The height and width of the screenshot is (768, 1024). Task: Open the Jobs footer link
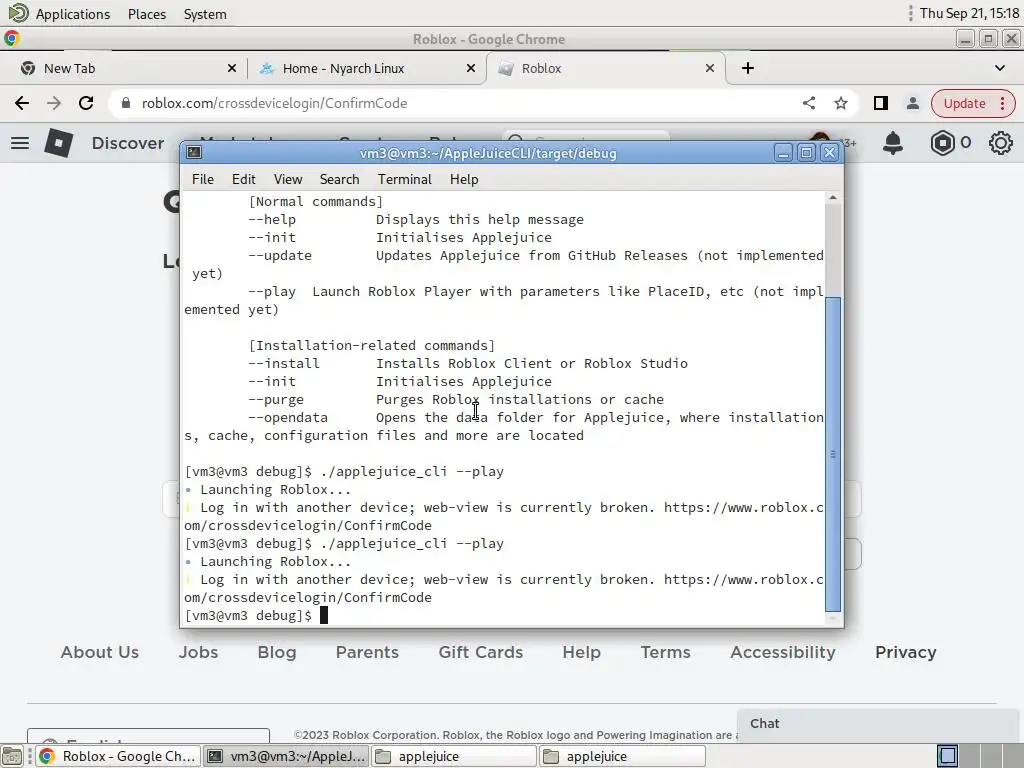click(x=199, y=652)
